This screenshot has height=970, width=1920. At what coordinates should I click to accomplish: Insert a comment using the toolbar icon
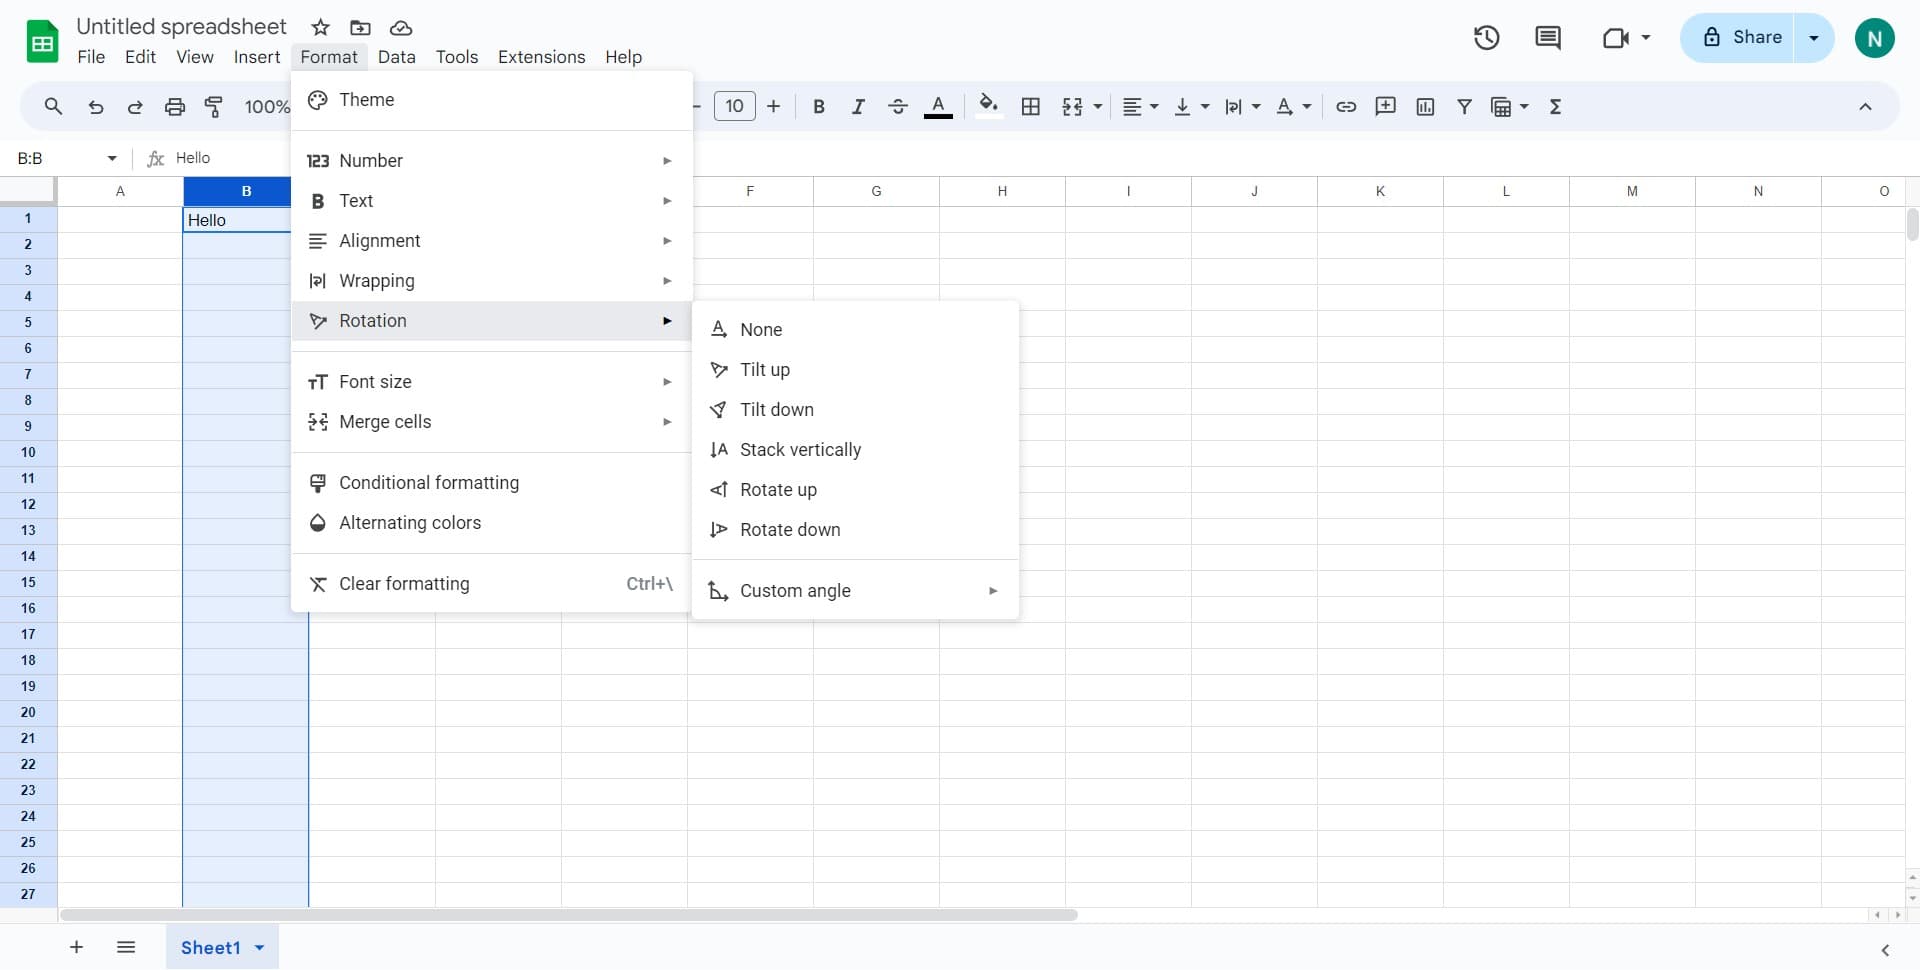1386,106
